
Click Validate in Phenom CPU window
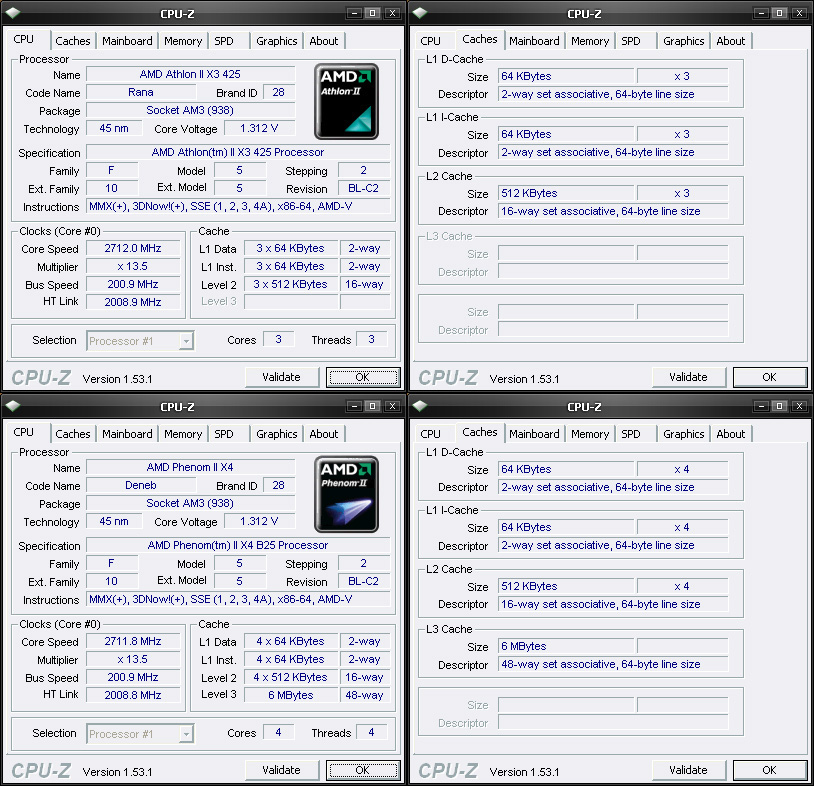coord(281,770)
